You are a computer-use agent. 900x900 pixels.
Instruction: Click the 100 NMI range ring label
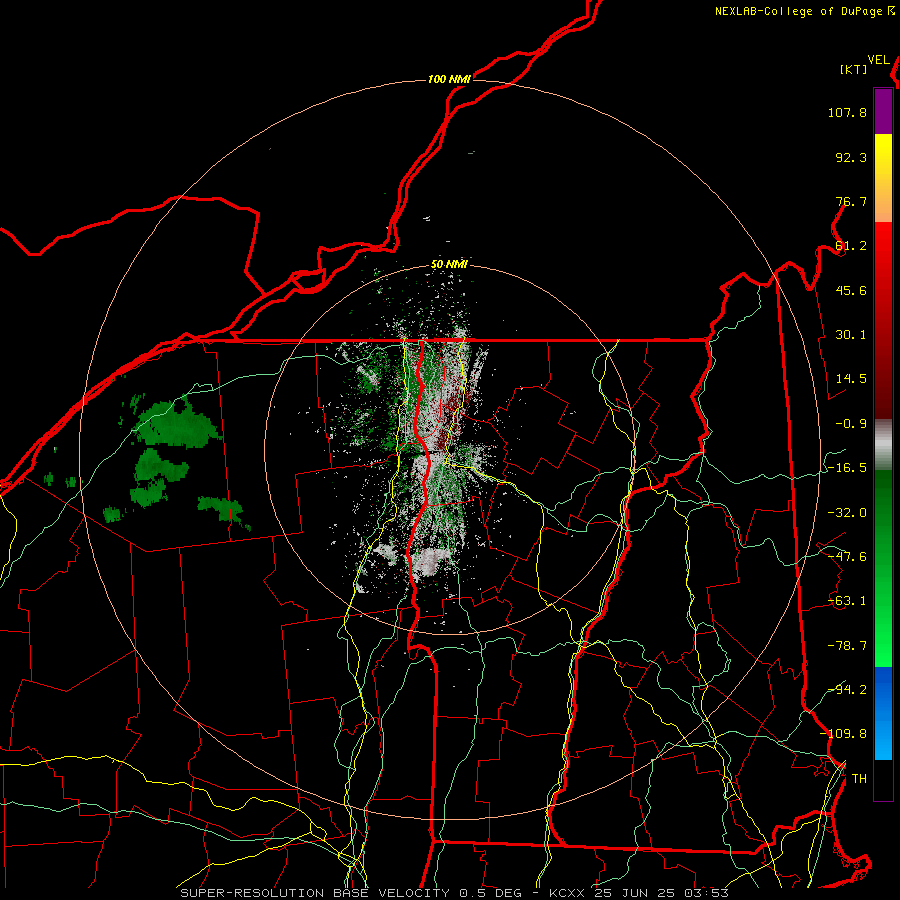449,79
